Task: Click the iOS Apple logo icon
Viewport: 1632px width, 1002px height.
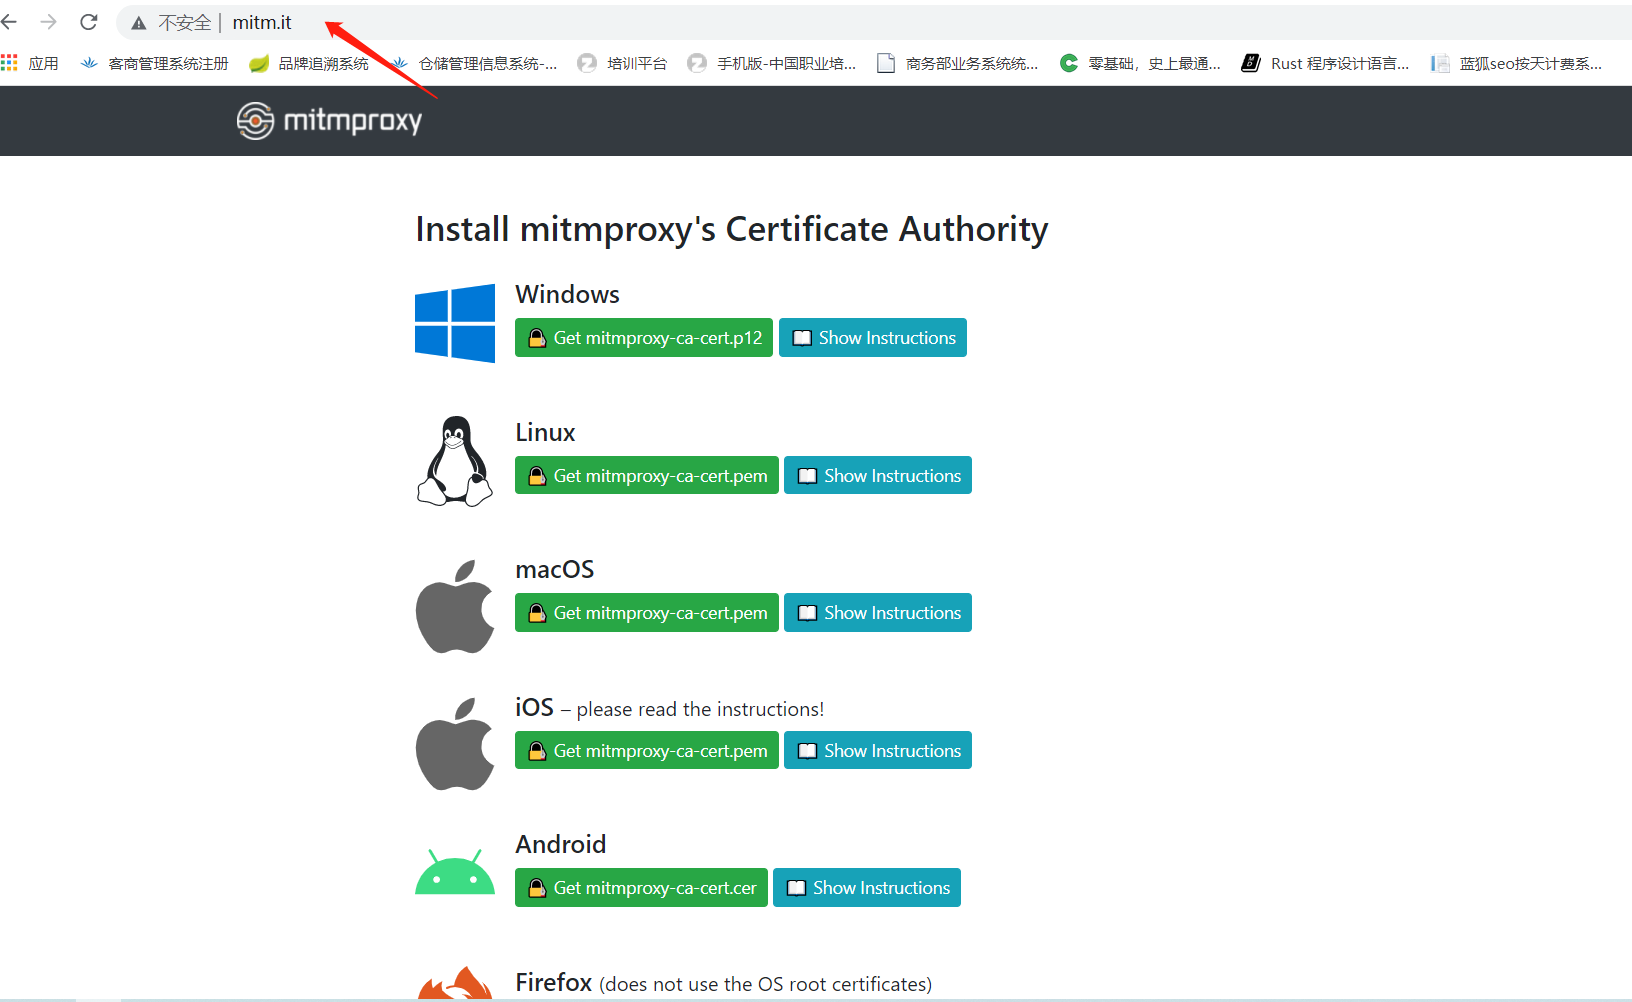Action: tap(455, 744)
